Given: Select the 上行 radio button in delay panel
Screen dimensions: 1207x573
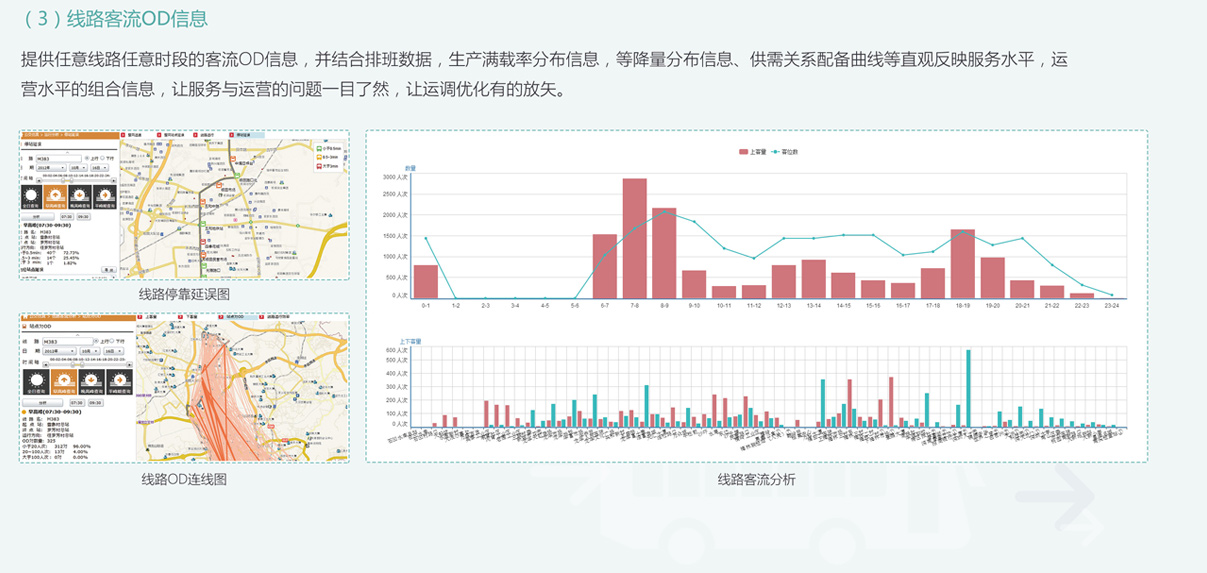Looking at the screenshot, I should point(88,158).
